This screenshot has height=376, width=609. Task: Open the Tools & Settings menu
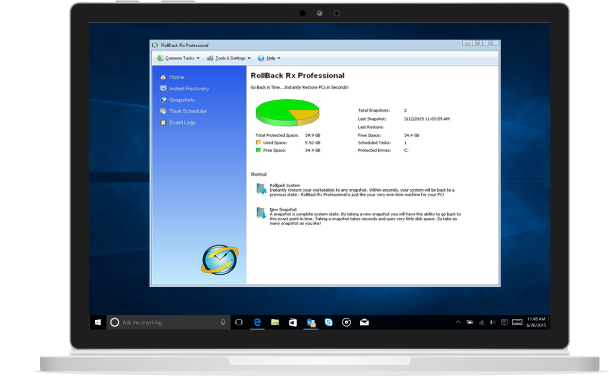tap(229, 58)
